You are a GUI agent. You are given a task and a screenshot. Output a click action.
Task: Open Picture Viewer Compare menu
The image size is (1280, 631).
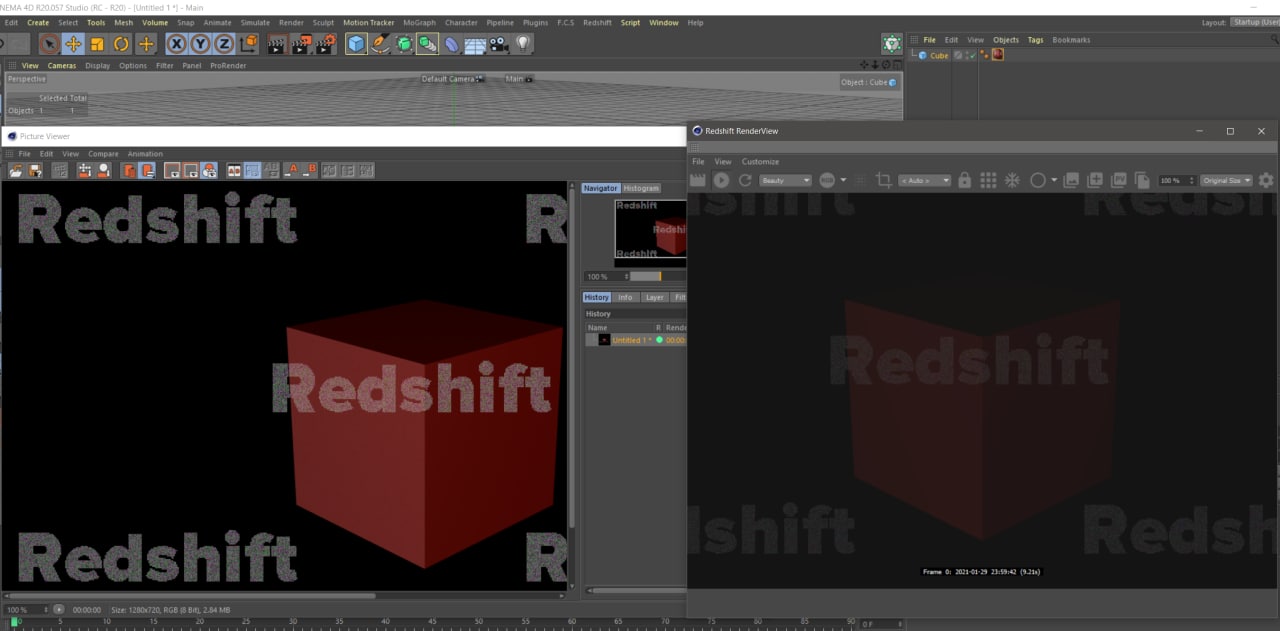(103, 154)
